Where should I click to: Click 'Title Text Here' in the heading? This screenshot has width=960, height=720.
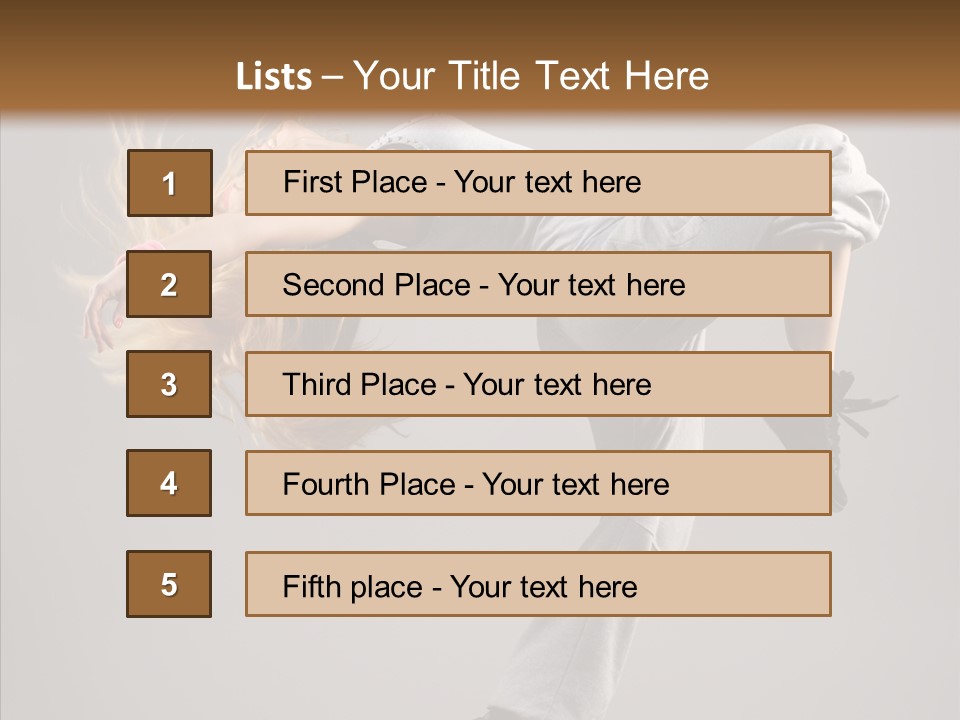[x=579, y=76]
